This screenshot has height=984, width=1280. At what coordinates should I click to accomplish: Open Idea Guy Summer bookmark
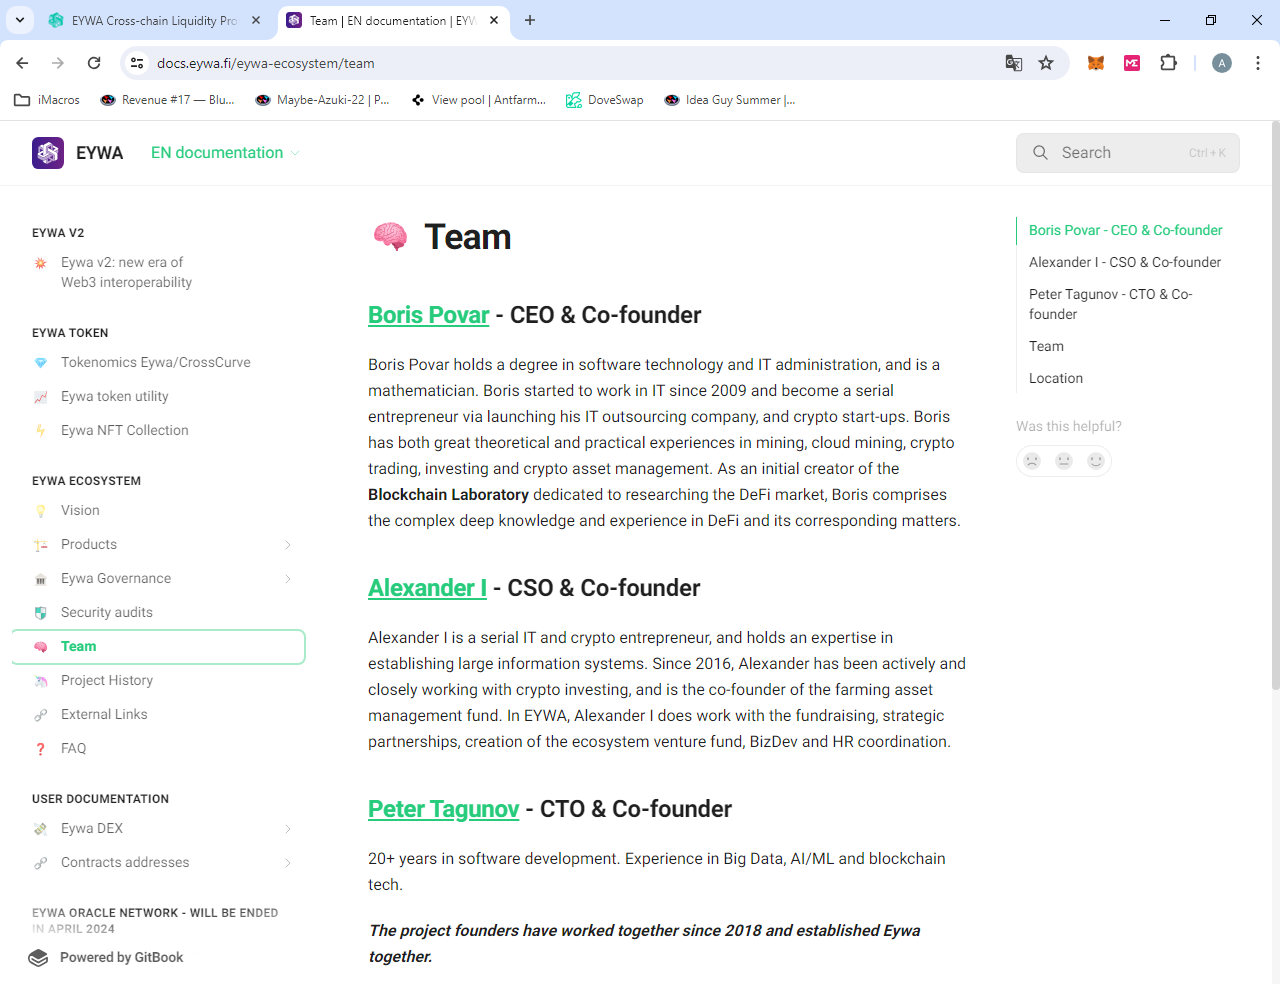click(x=730, y=100)
